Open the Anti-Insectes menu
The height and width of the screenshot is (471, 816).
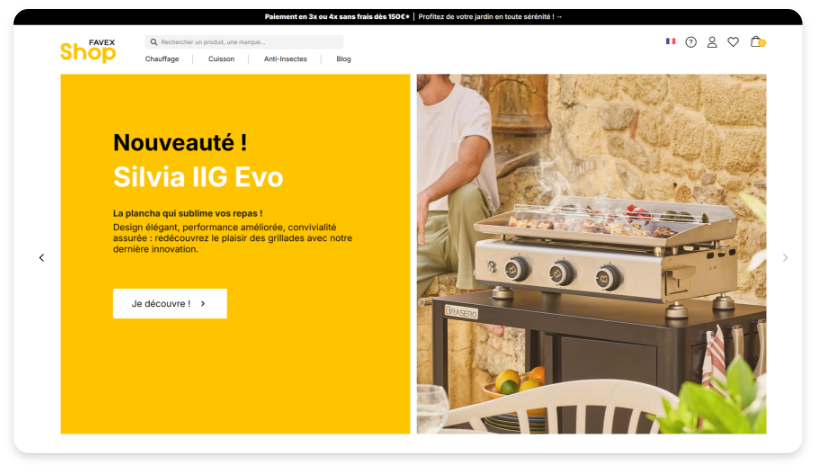click(285, 59)
